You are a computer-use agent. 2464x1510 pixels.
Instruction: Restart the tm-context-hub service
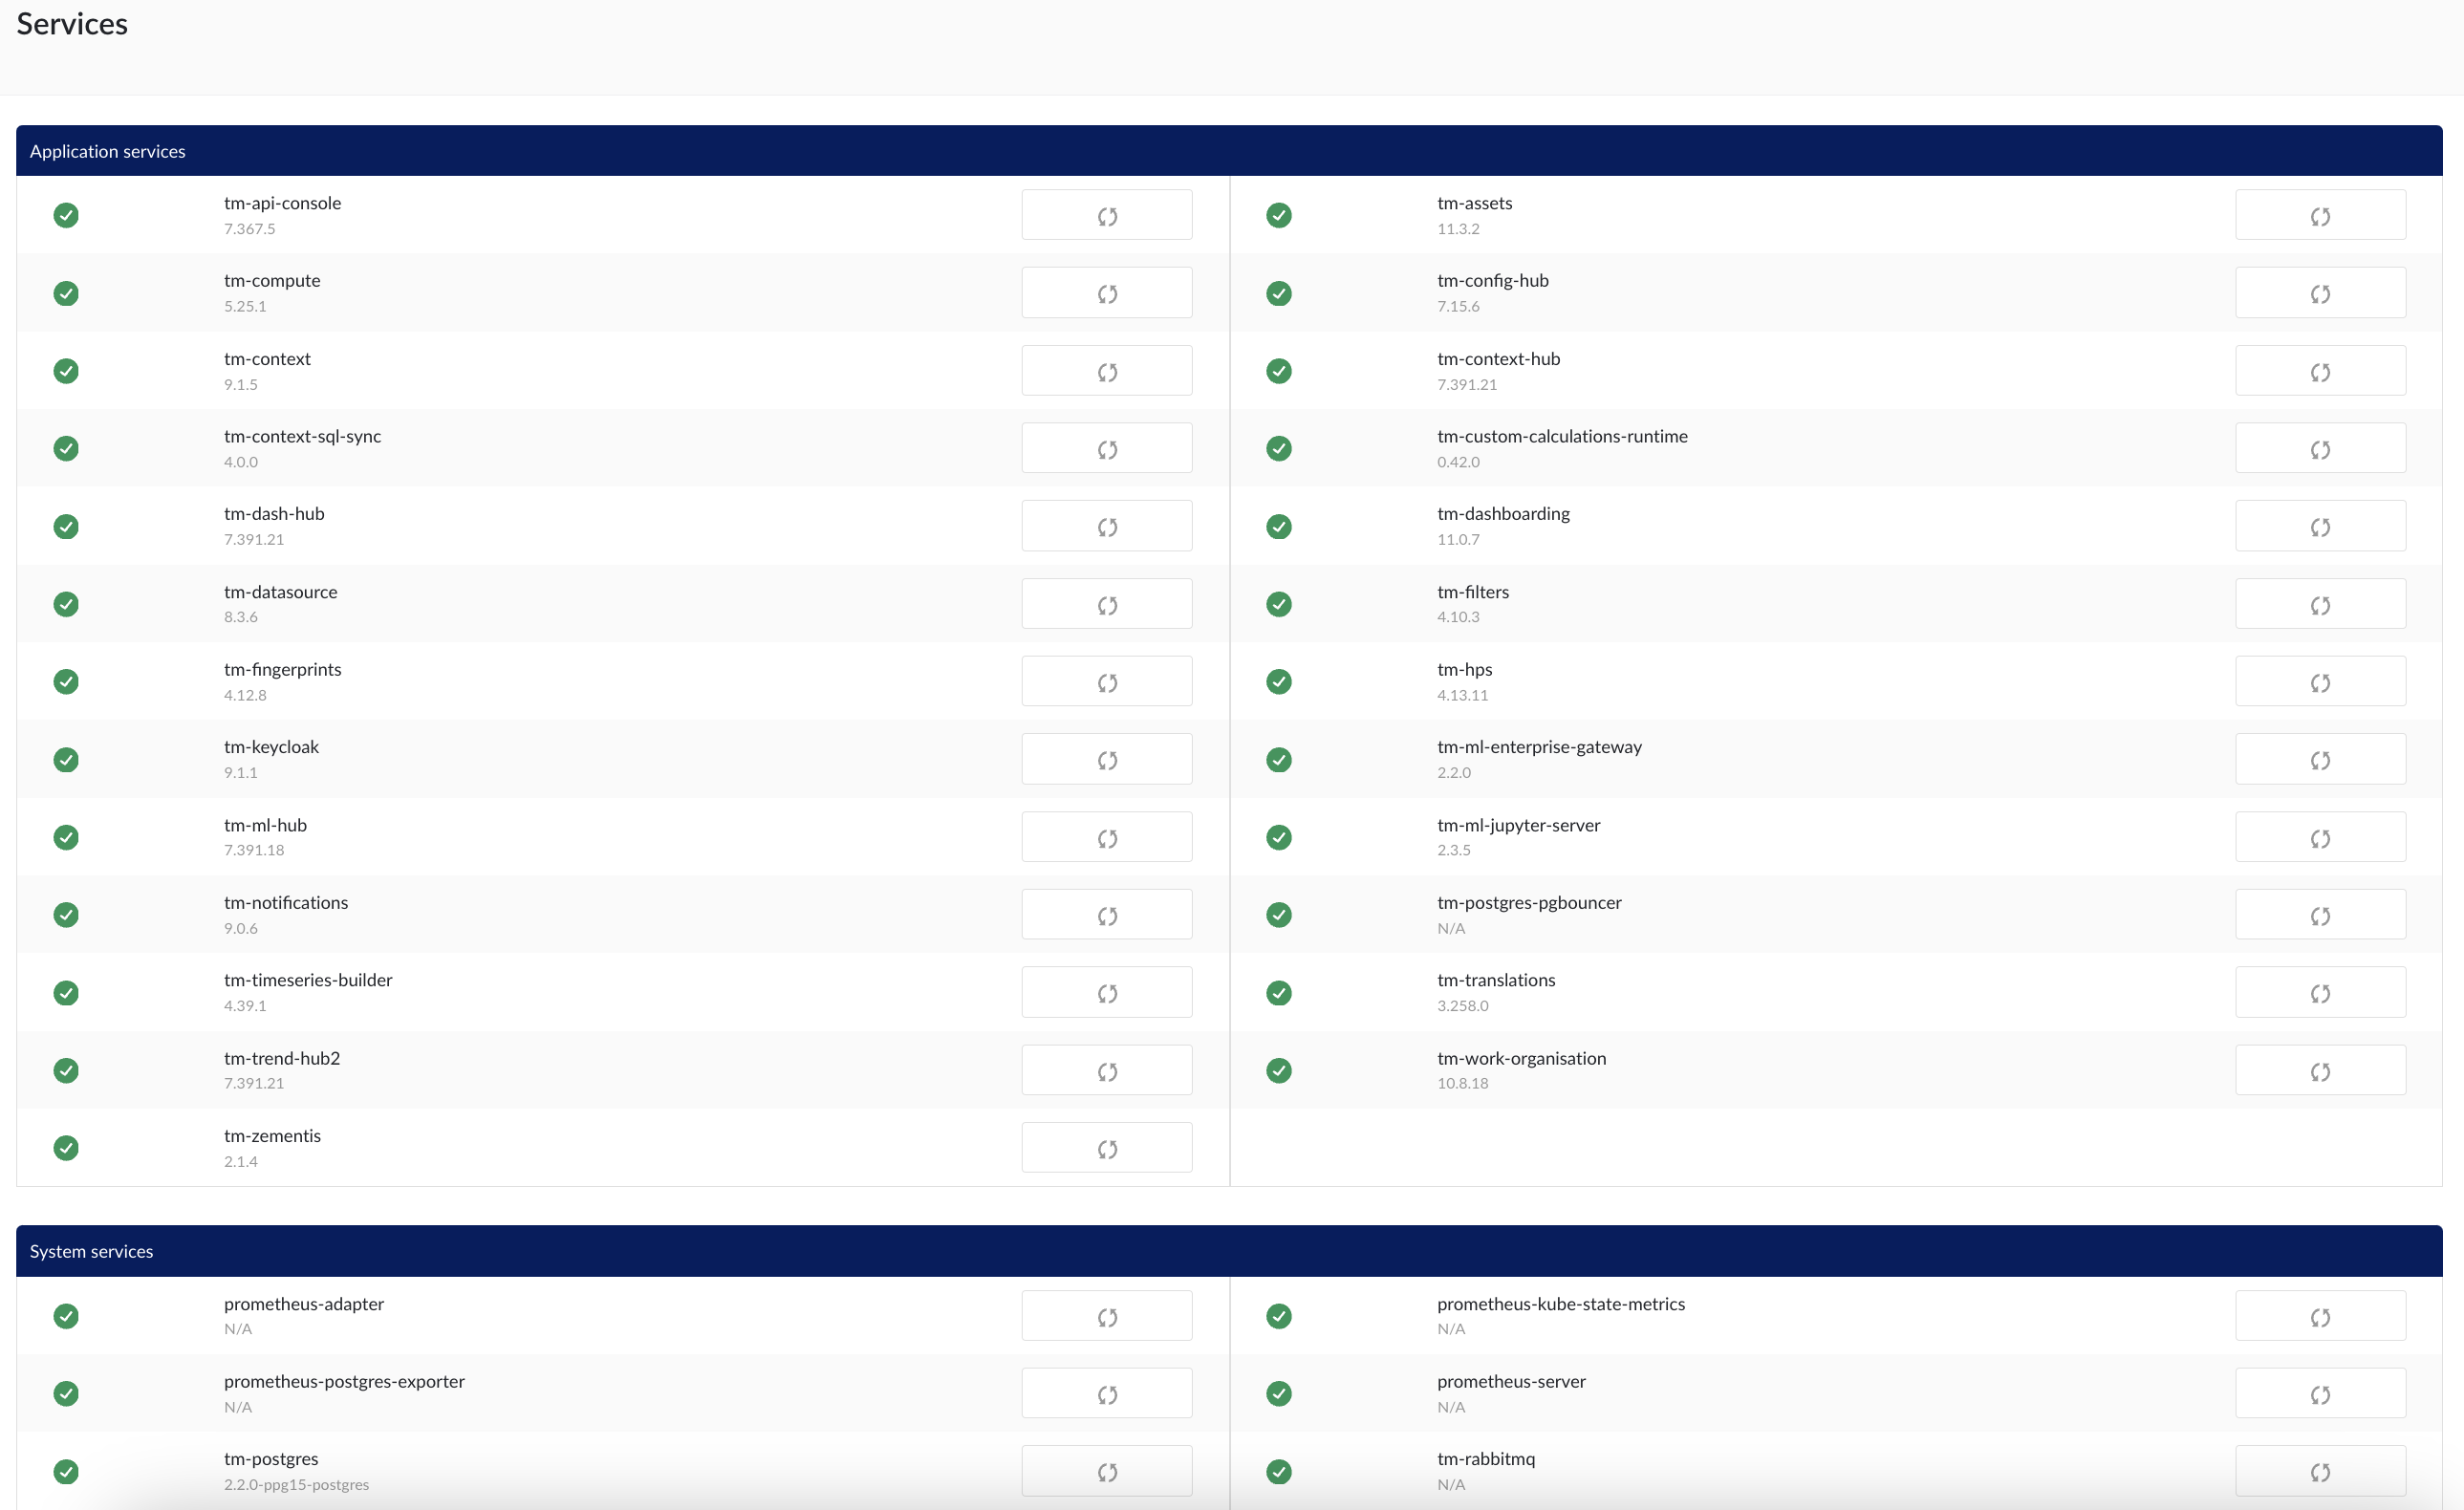[x=2320, y=371]
